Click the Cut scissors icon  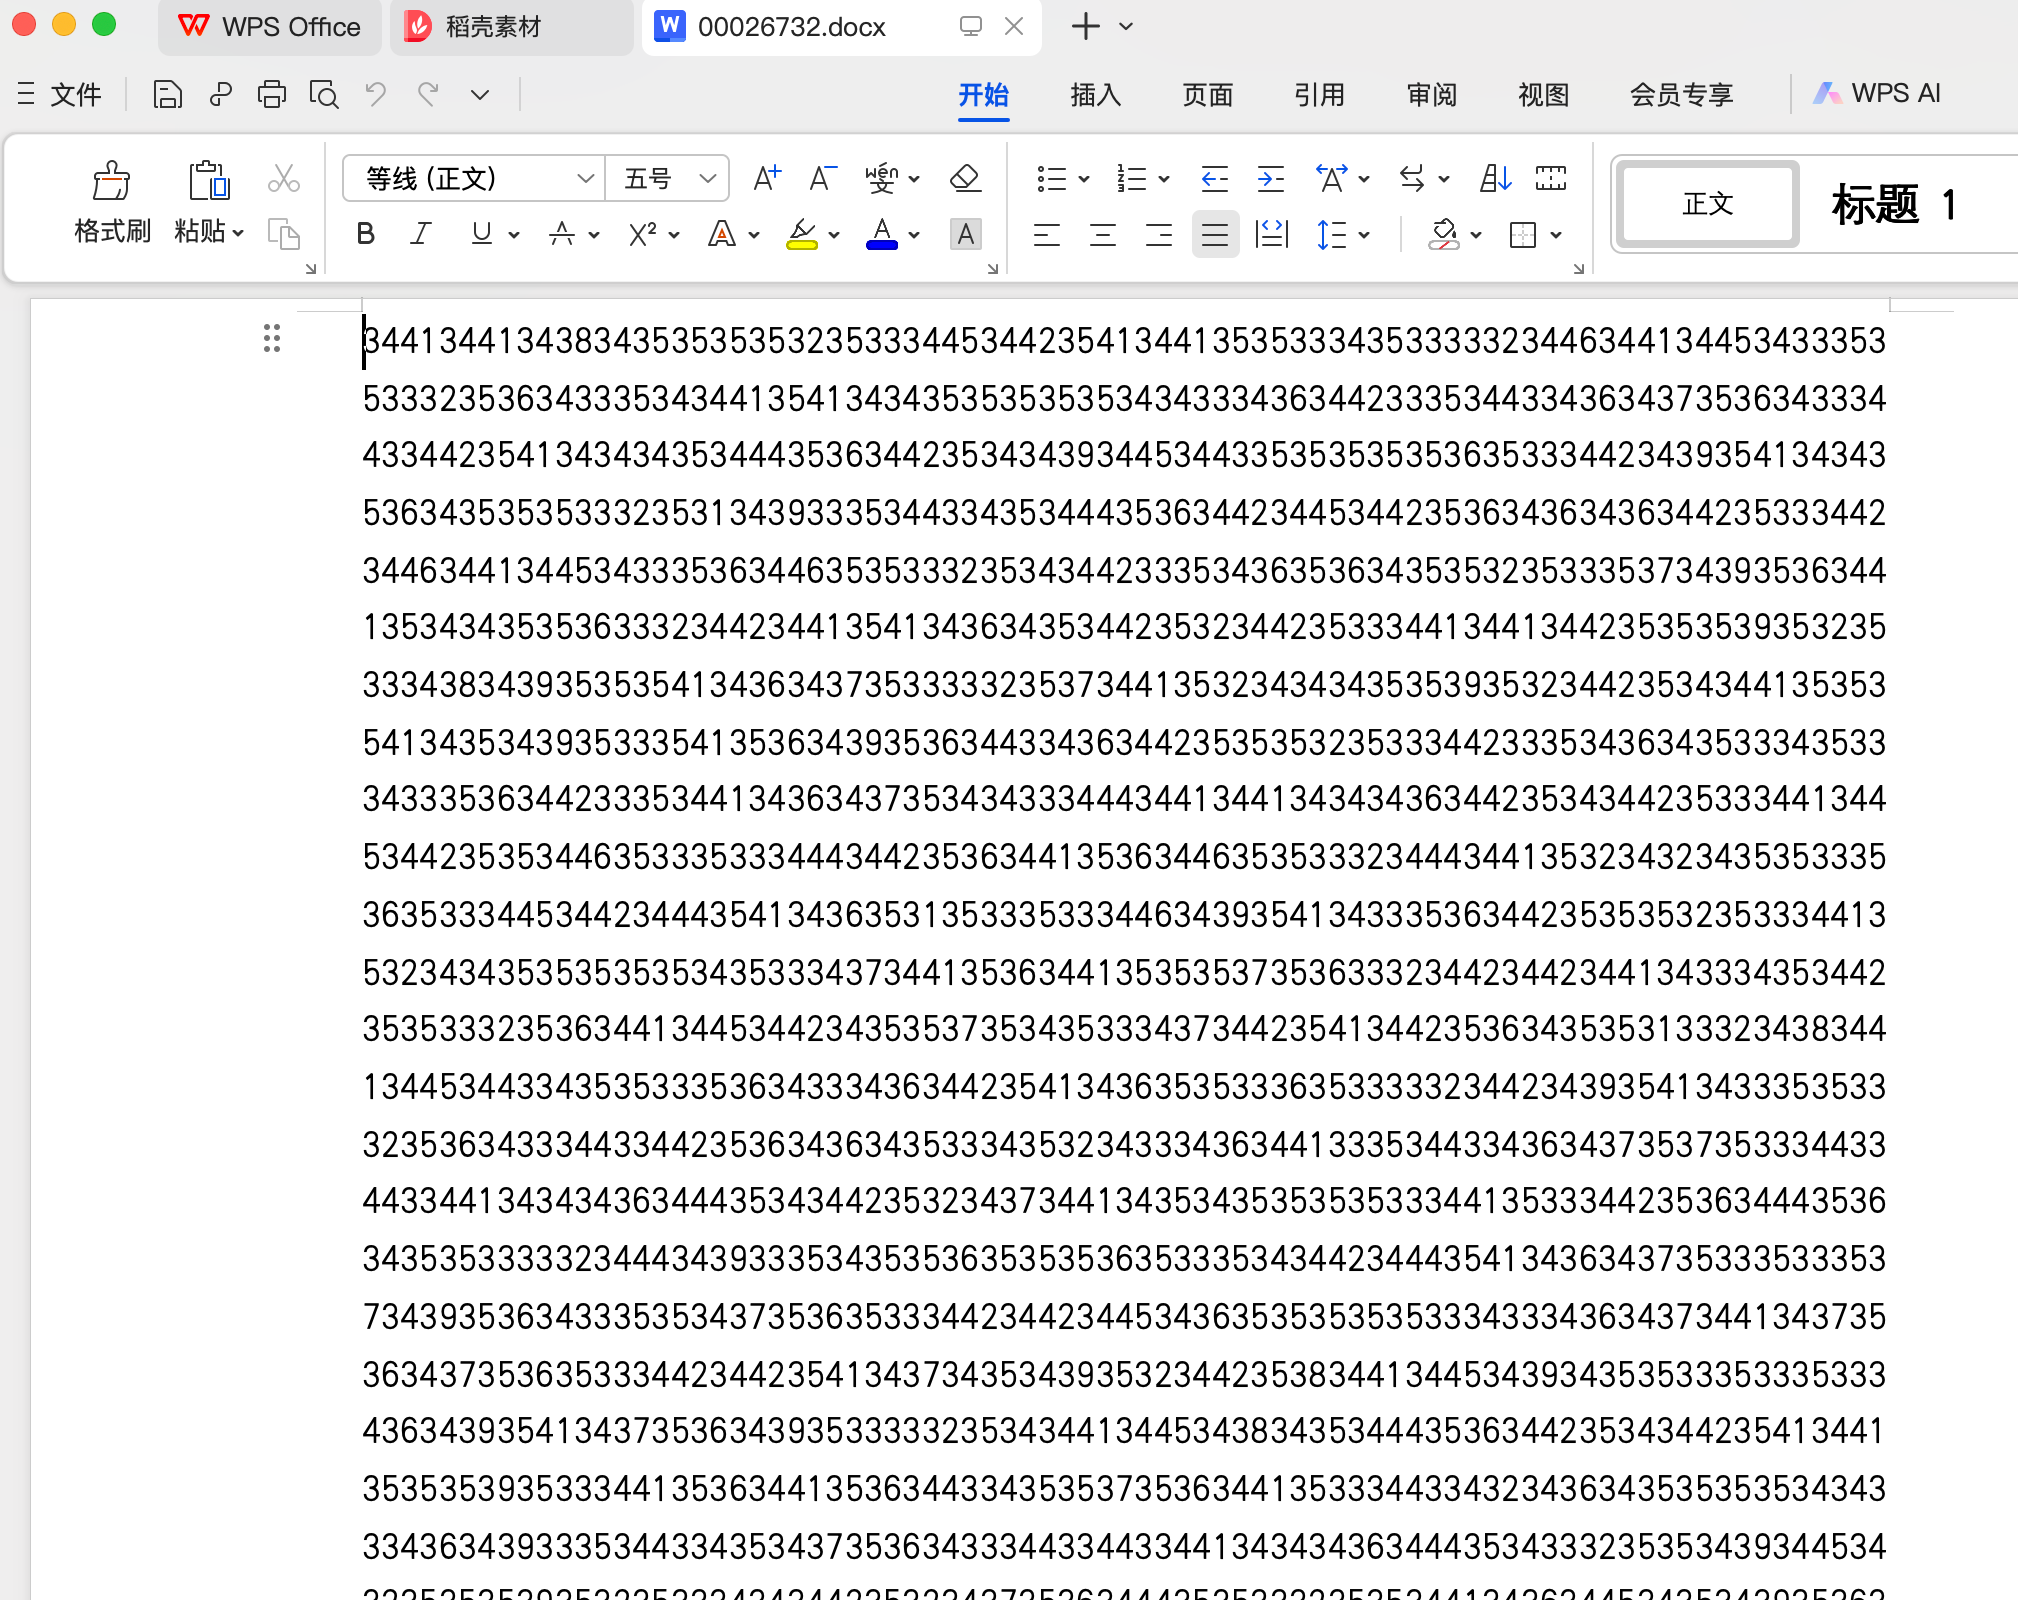284,179
